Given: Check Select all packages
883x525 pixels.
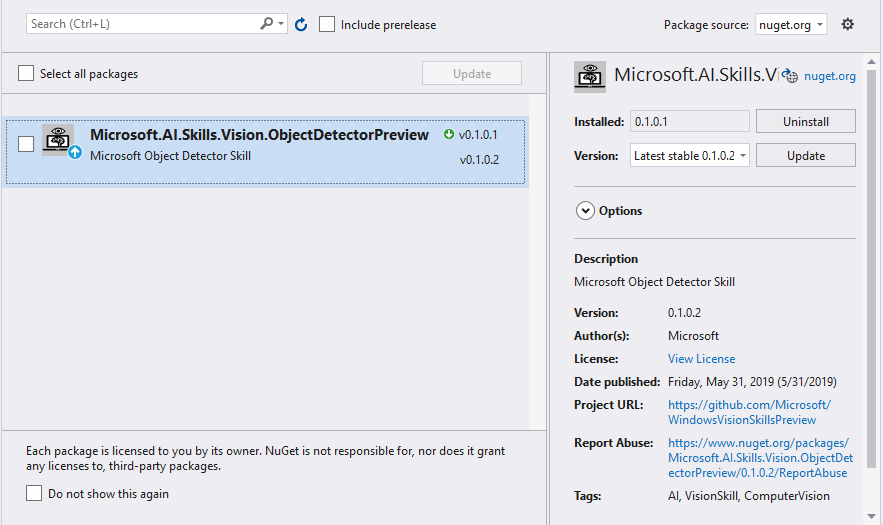Looking at the screenshot, I should [x=26, y=73].
